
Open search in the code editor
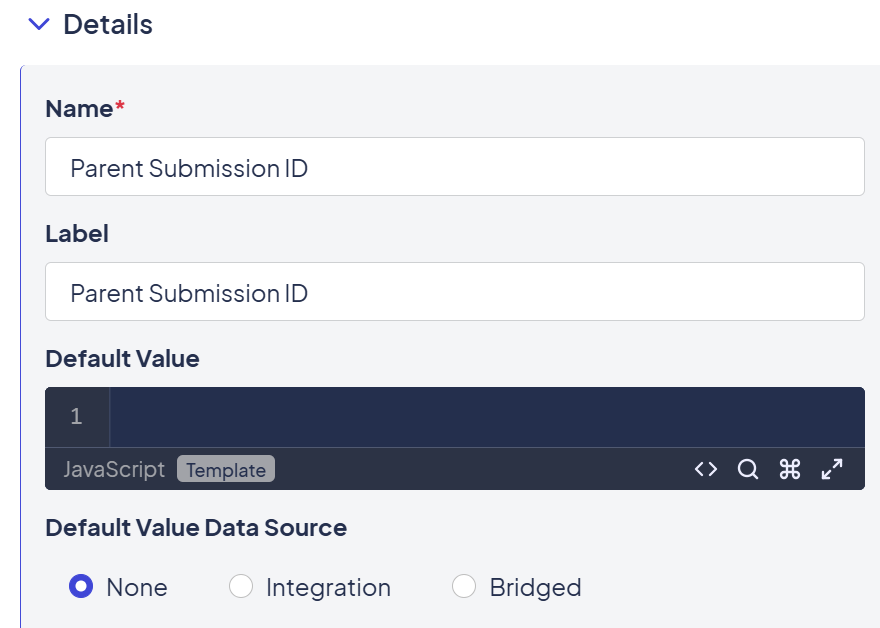click(748, 469)
